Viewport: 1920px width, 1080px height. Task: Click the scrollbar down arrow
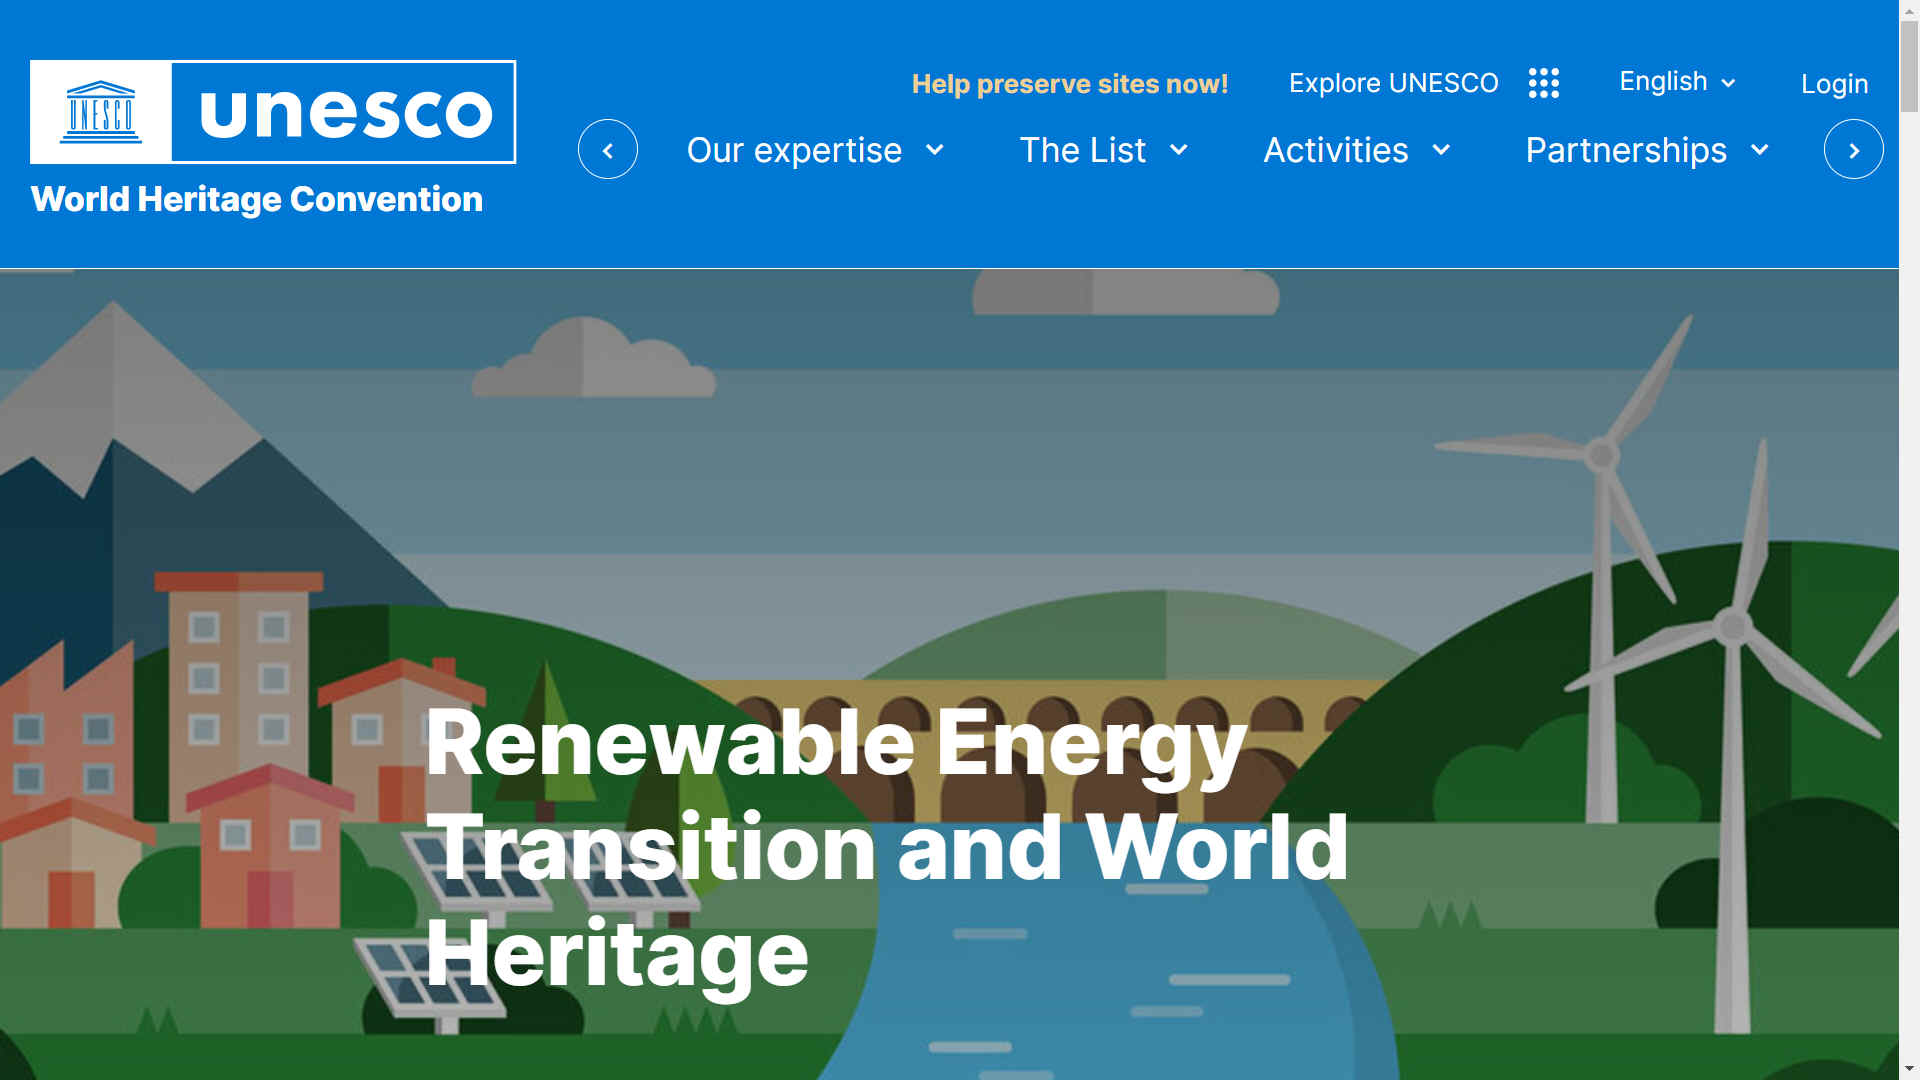(x=1909, y=1070)
